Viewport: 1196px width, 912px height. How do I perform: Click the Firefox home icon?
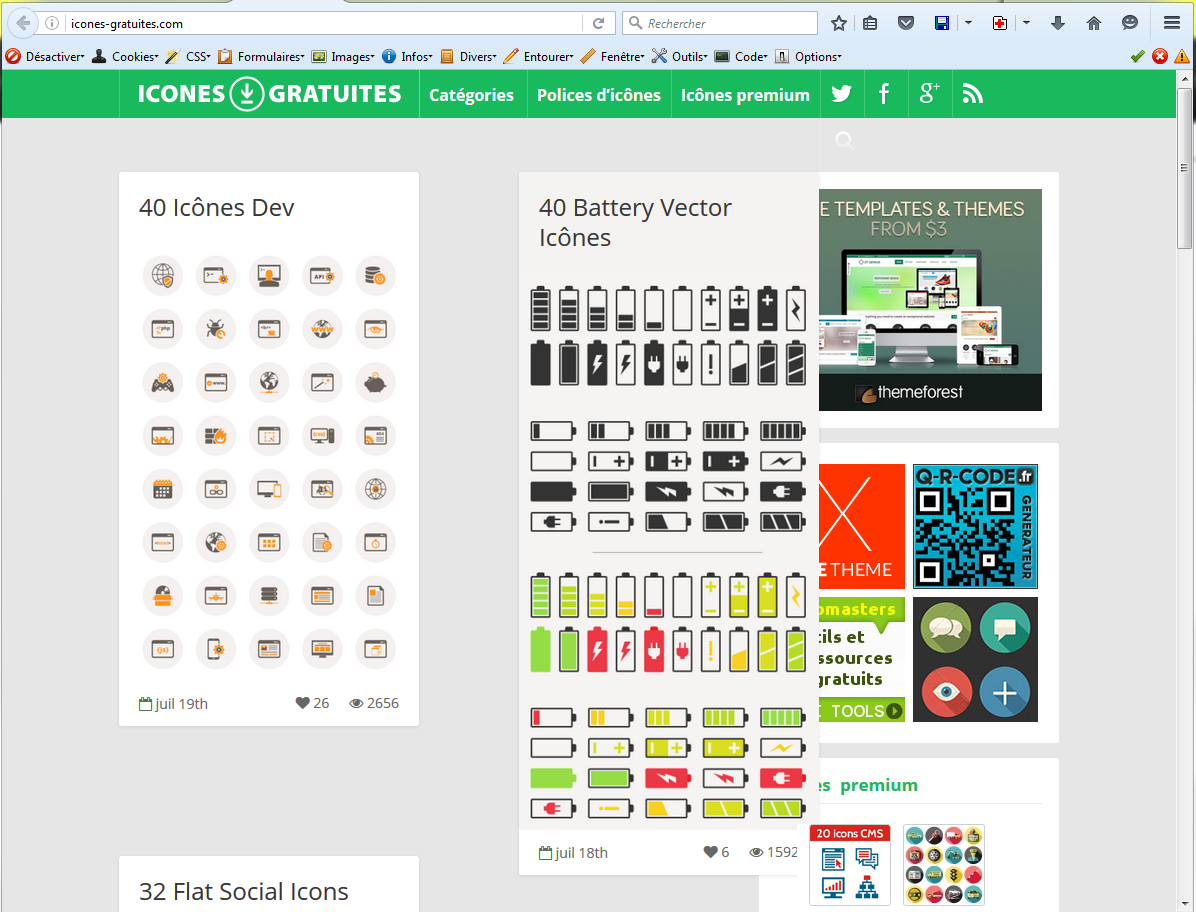pyautogui.click(x=1094, y=23)
